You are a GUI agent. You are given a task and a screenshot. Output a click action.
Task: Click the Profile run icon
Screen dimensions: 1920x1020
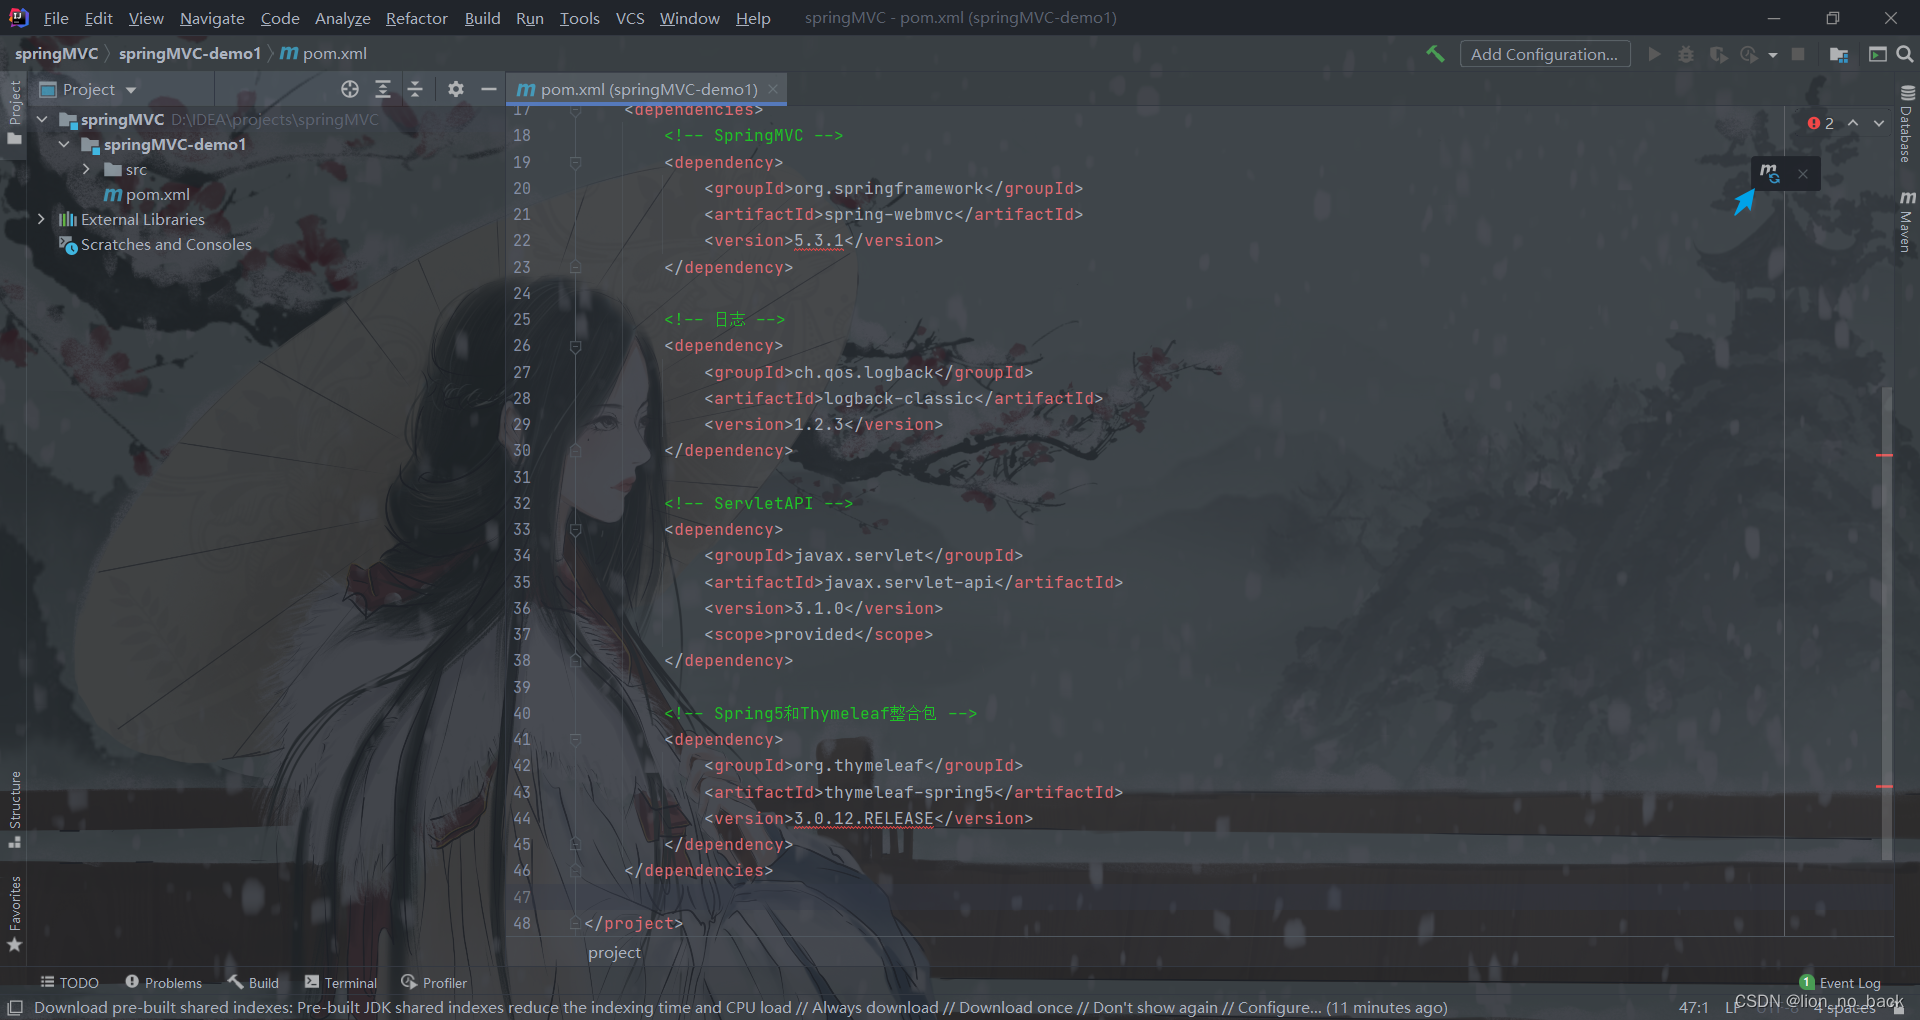[x=1749, y=54]
